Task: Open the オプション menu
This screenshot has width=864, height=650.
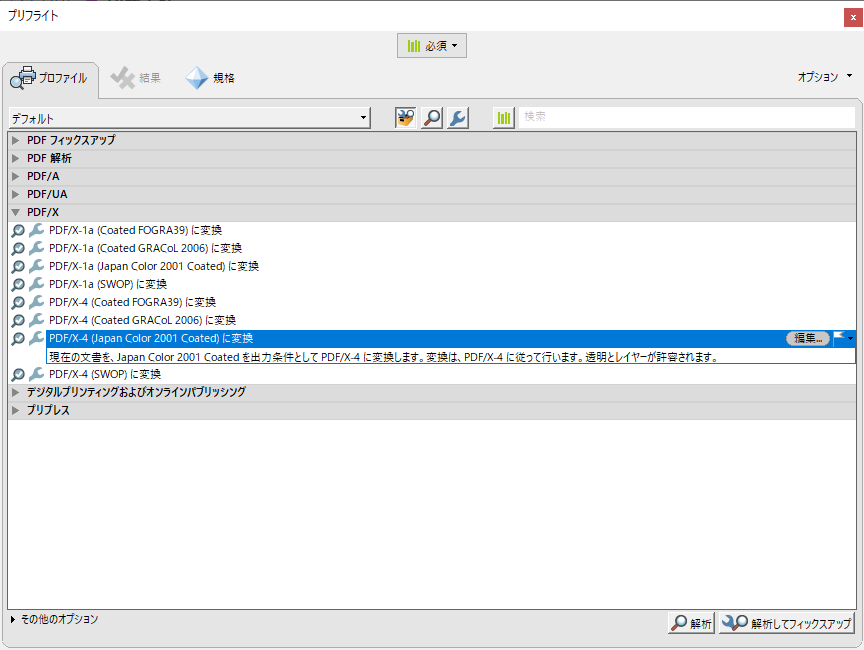Action: pyautogui.click(x=824, y=76)
